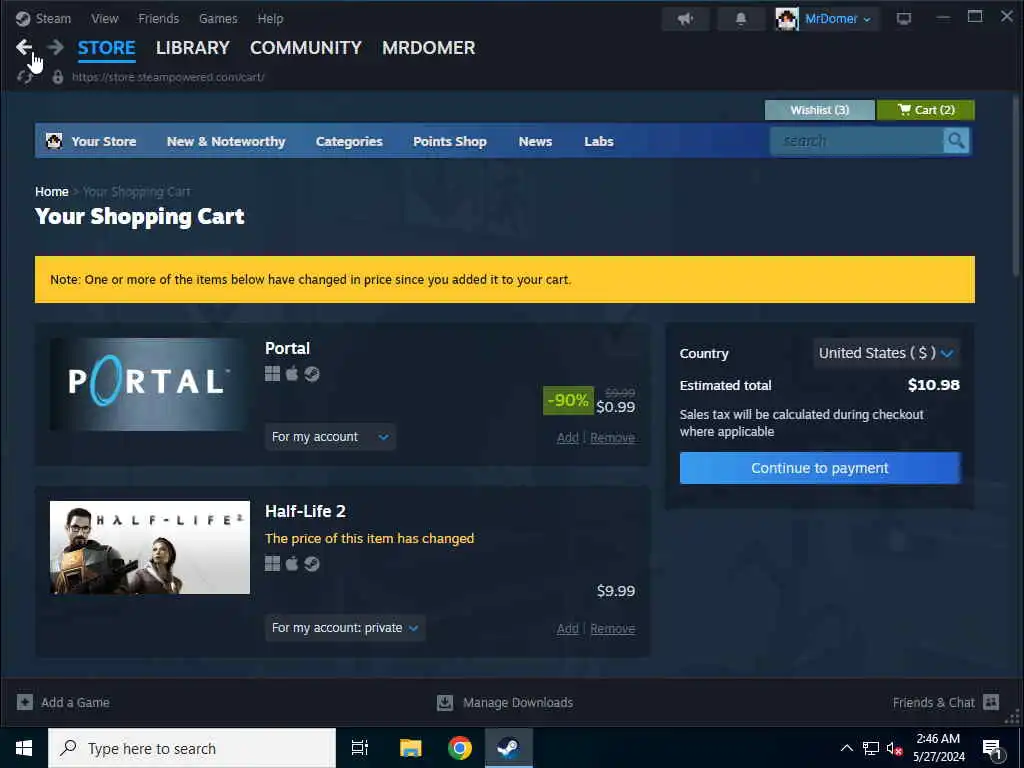
Task: Switch to the LIBRARY tab
Action: pyautogui.click(x=193, y=48)
